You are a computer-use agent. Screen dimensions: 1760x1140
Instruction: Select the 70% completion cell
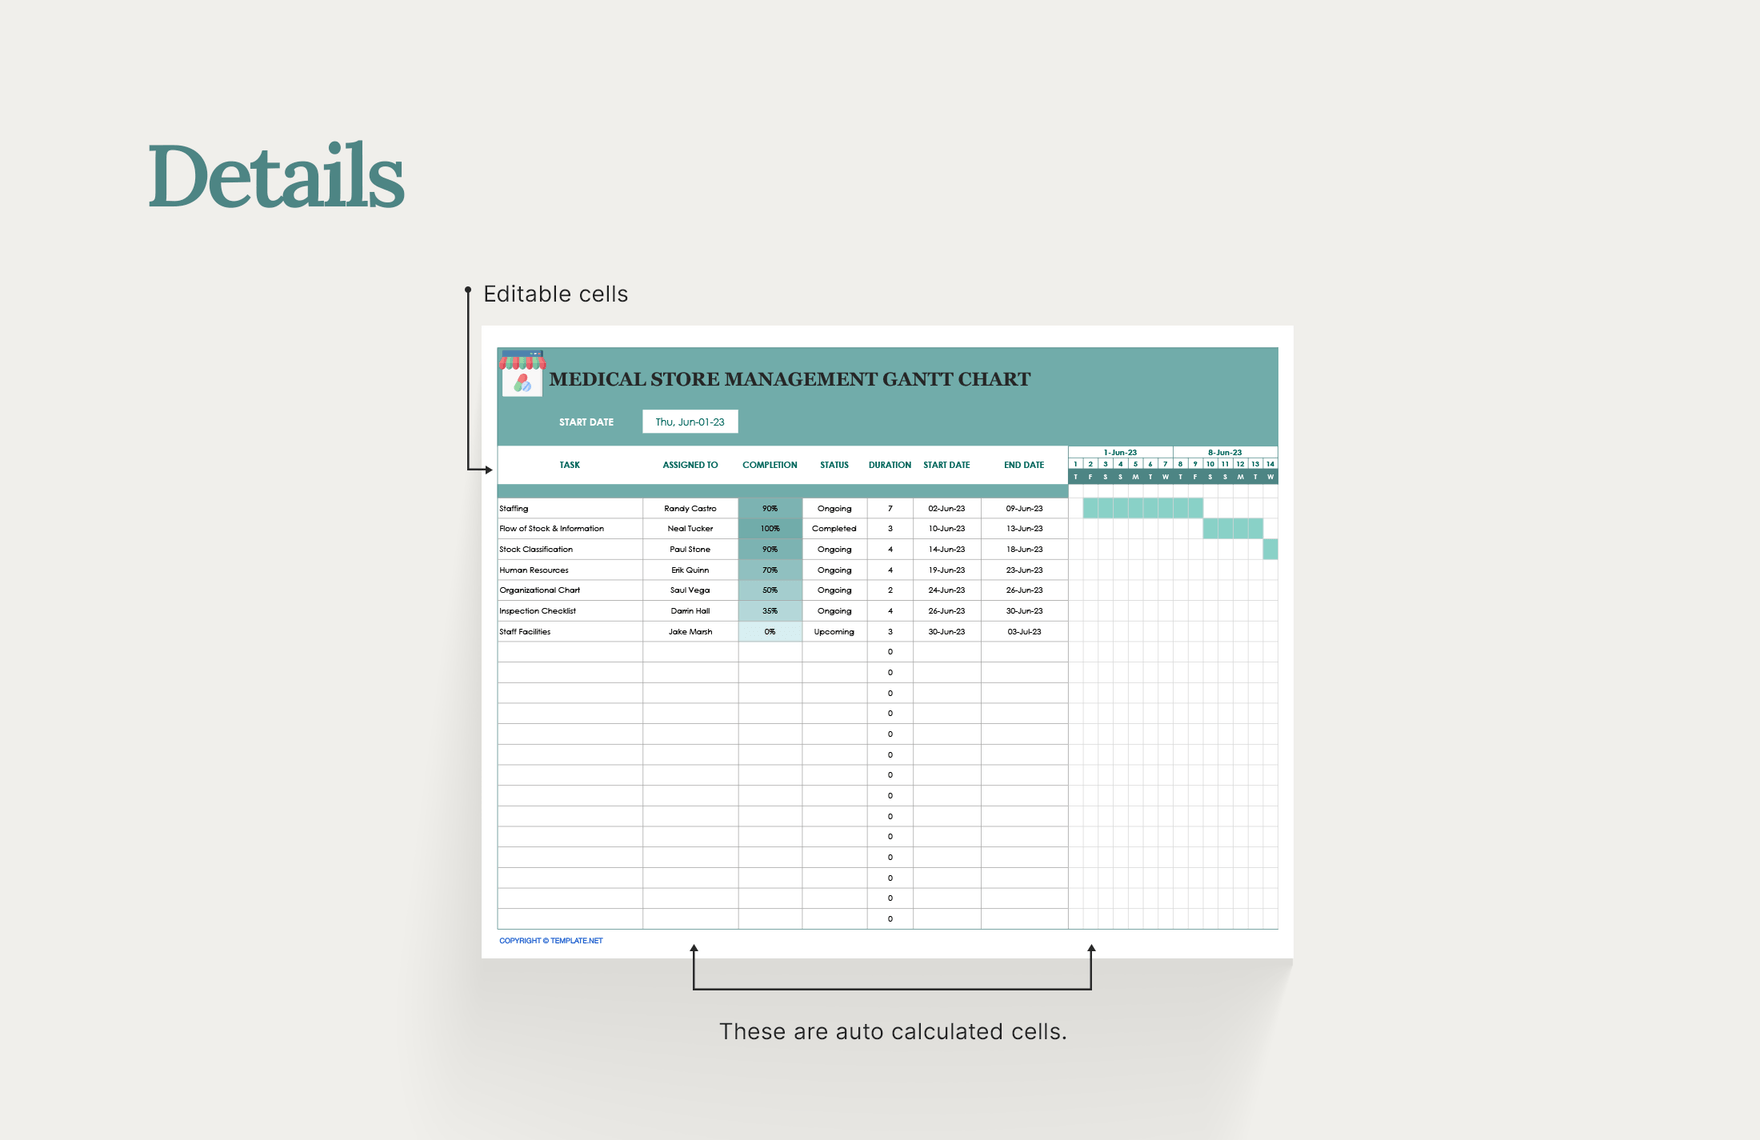click(770, 570)
